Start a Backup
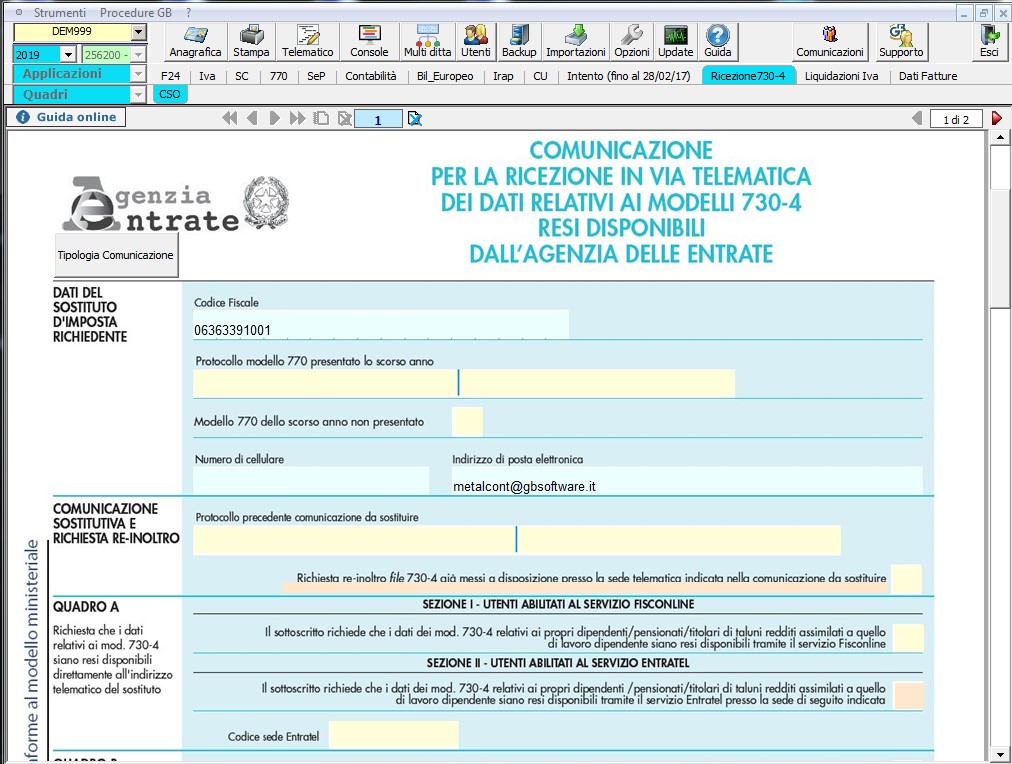Viewport: 1012px width, 764px height. (x=518, y=41)
